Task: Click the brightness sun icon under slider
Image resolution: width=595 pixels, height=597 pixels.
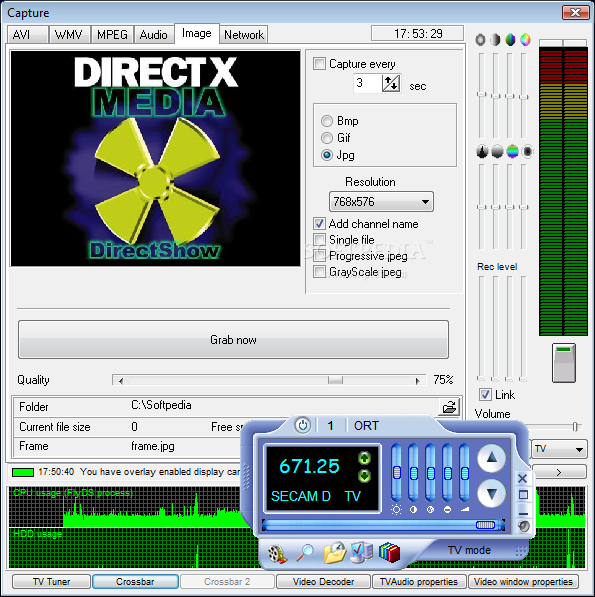Action: point(396,509)
